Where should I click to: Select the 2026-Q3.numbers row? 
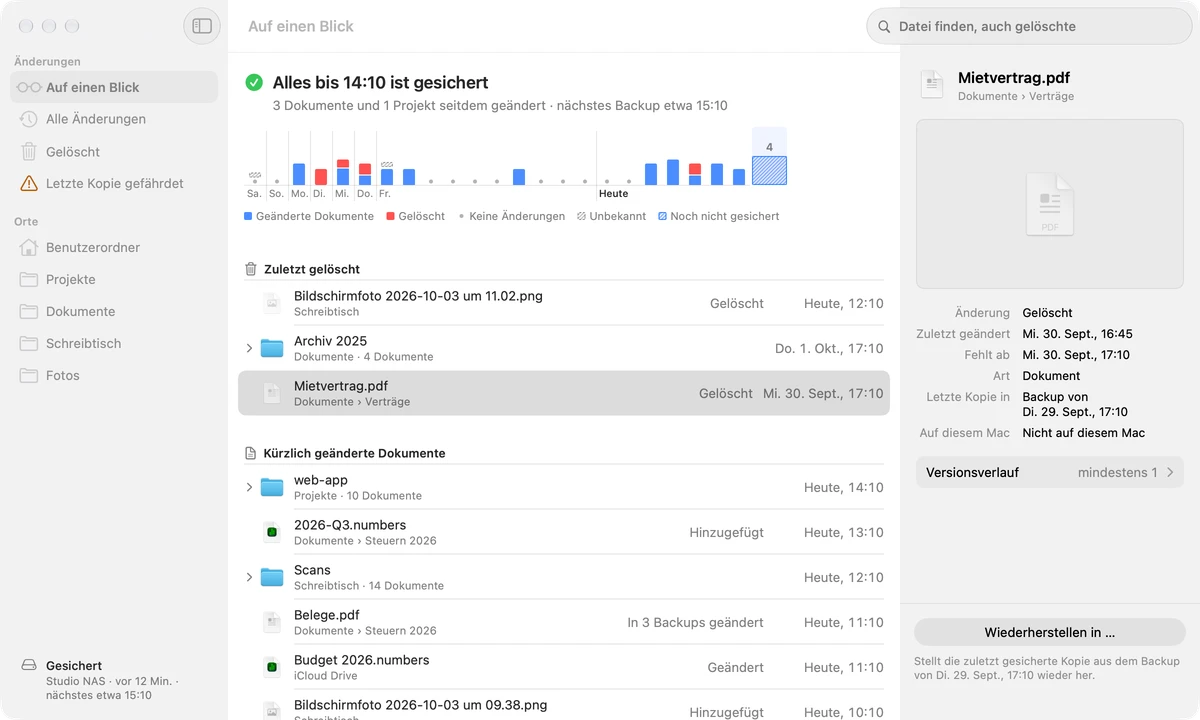(564, 532)
